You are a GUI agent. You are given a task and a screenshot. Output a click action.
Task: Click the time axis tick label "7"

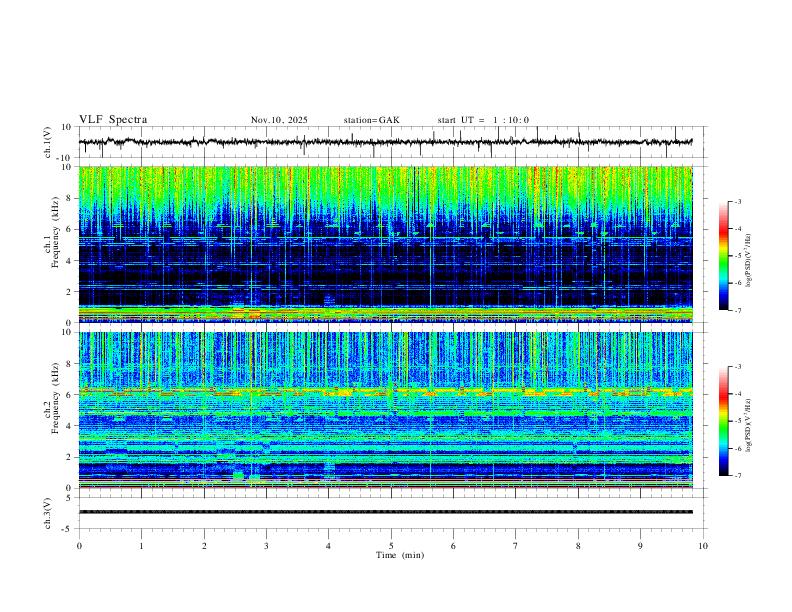[x=516, y=546]
